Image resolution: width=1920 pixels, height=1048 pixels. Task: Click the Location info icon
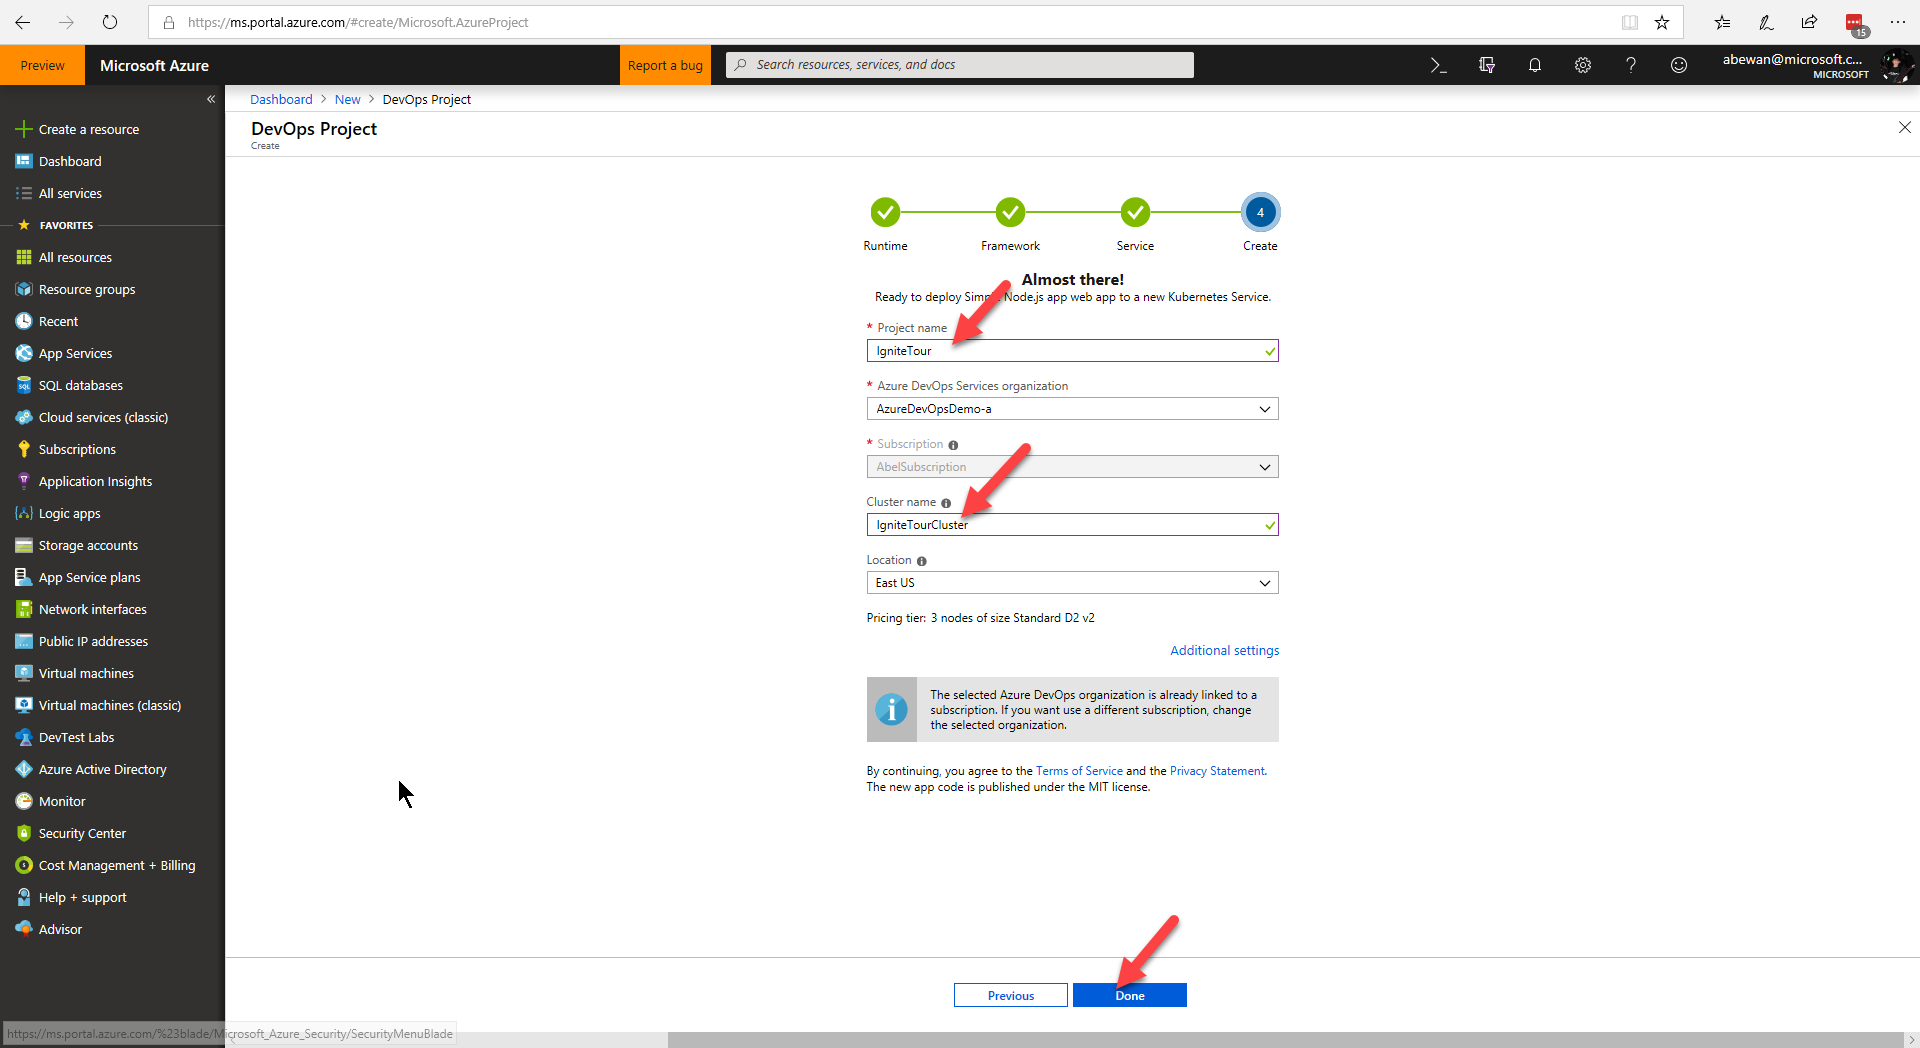[x=922, y=561]
